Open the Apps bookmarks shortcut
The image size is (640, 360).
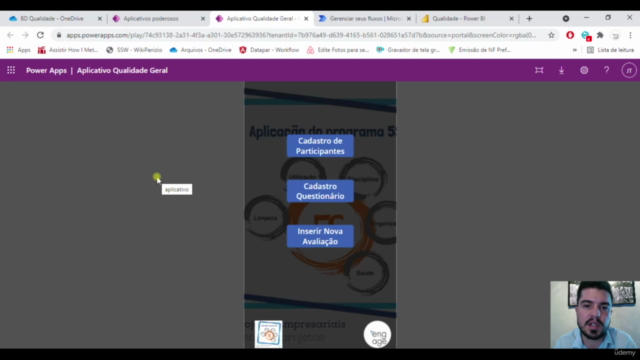point(18,50)
